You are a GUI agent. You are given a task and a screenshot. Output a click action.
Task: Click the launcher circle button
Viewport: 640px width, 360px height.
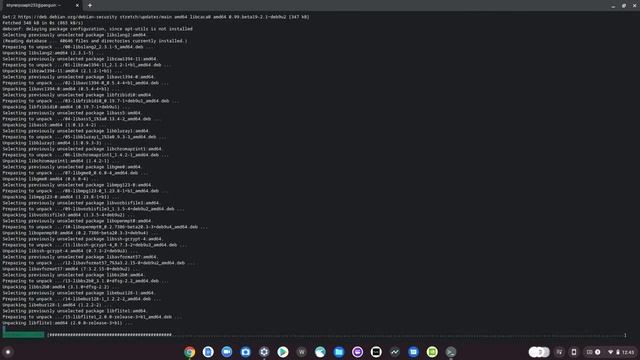click(7, 352)
